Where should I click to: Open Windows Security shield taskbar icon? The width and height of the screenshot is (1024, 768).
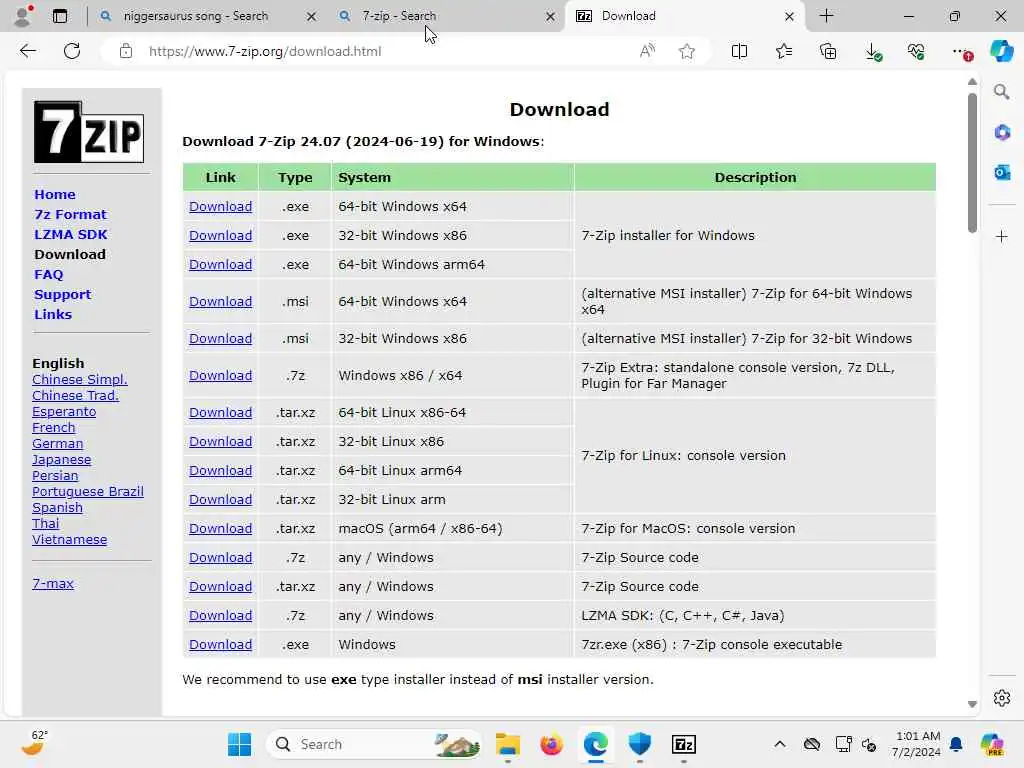pyautogui.click(x=639, y=744)
